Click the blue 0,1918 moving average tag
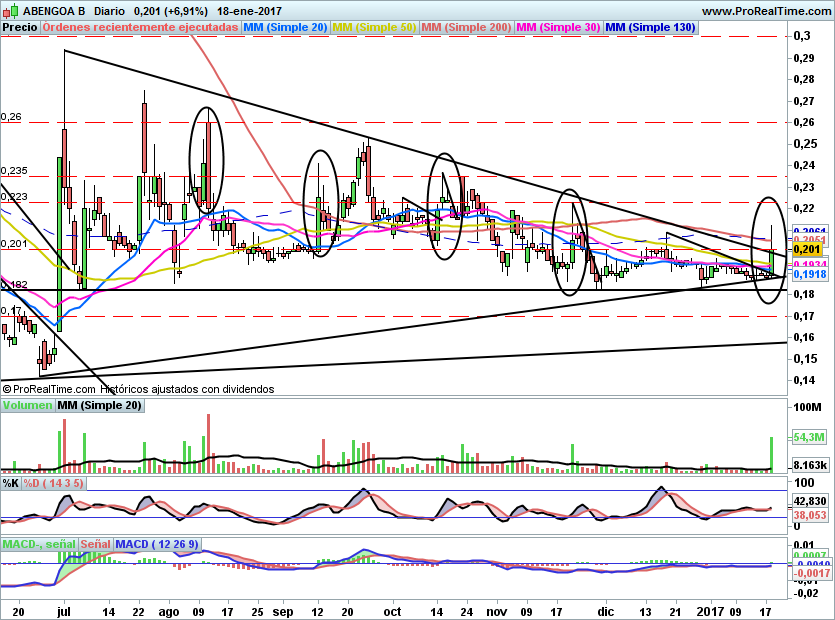835x620 pixels. 809,274
